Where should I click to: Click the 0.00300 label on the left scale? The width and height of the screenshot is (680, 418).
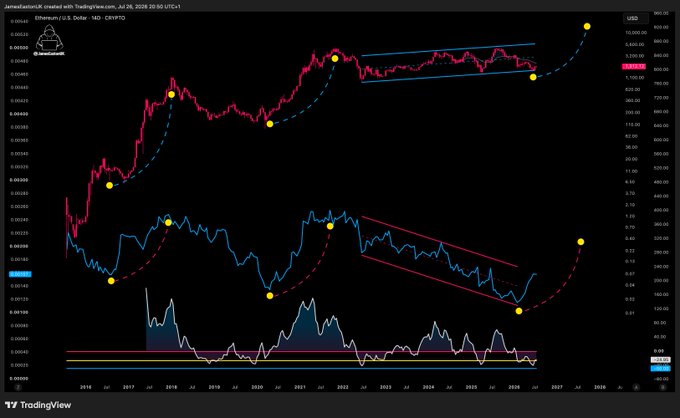point(19,180)
